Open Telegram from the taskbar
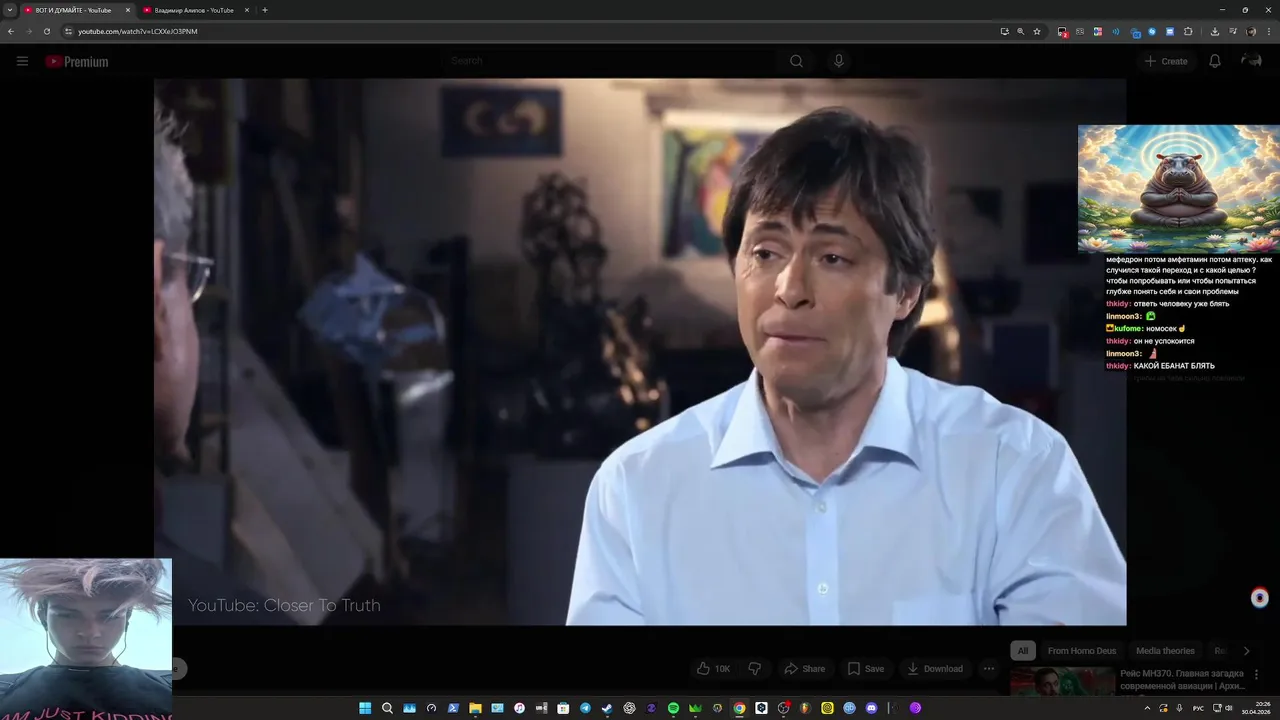Viewport: 1280px width, 720px height. pos(585,708)
